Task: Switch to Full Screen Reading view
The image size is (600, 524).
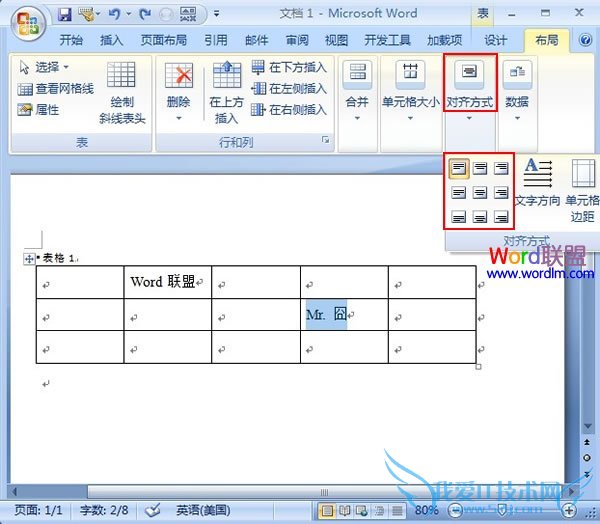Action: click(345, 510)
